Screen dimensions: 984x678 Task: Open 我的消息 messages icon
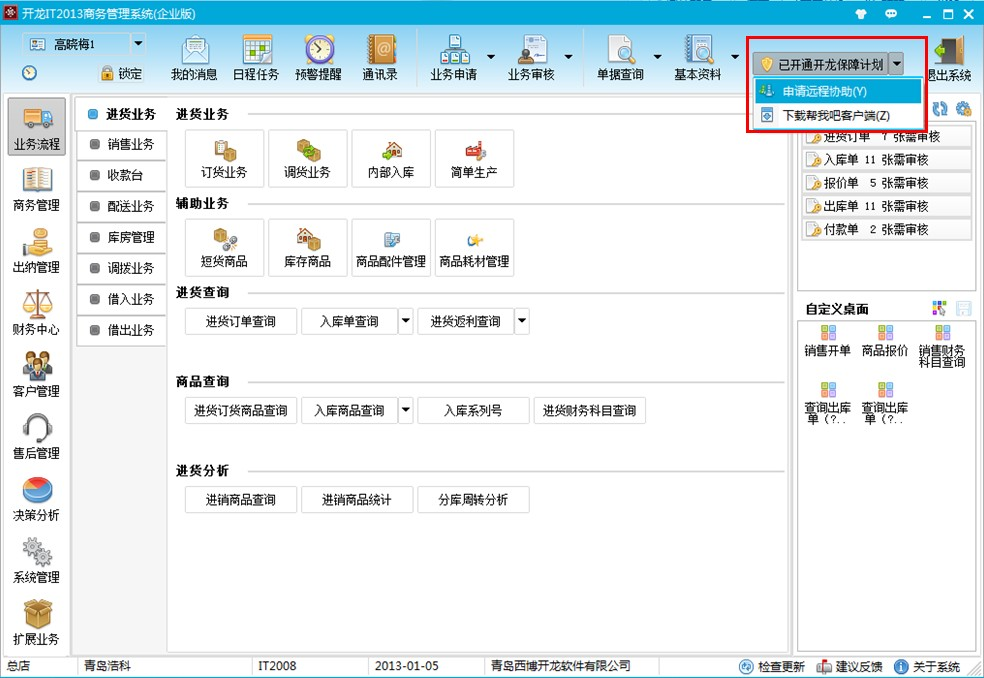point(195,58)
